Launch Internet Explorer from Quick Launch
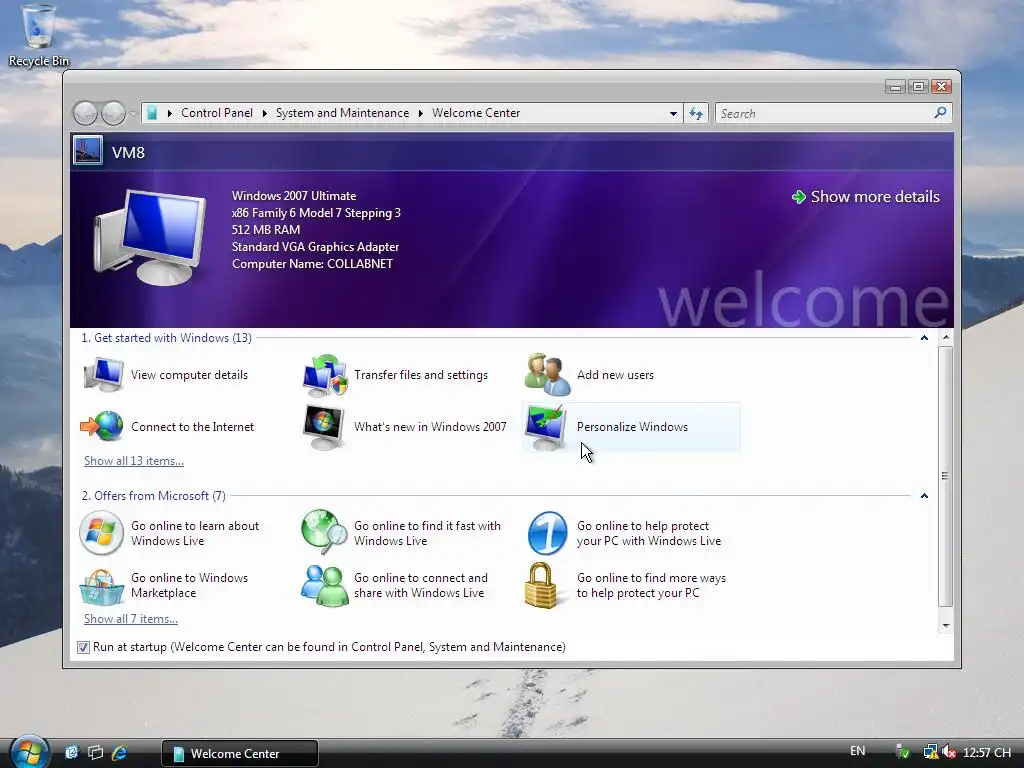1024x768 pixels. pyautogui.click(x=119, y=753)
